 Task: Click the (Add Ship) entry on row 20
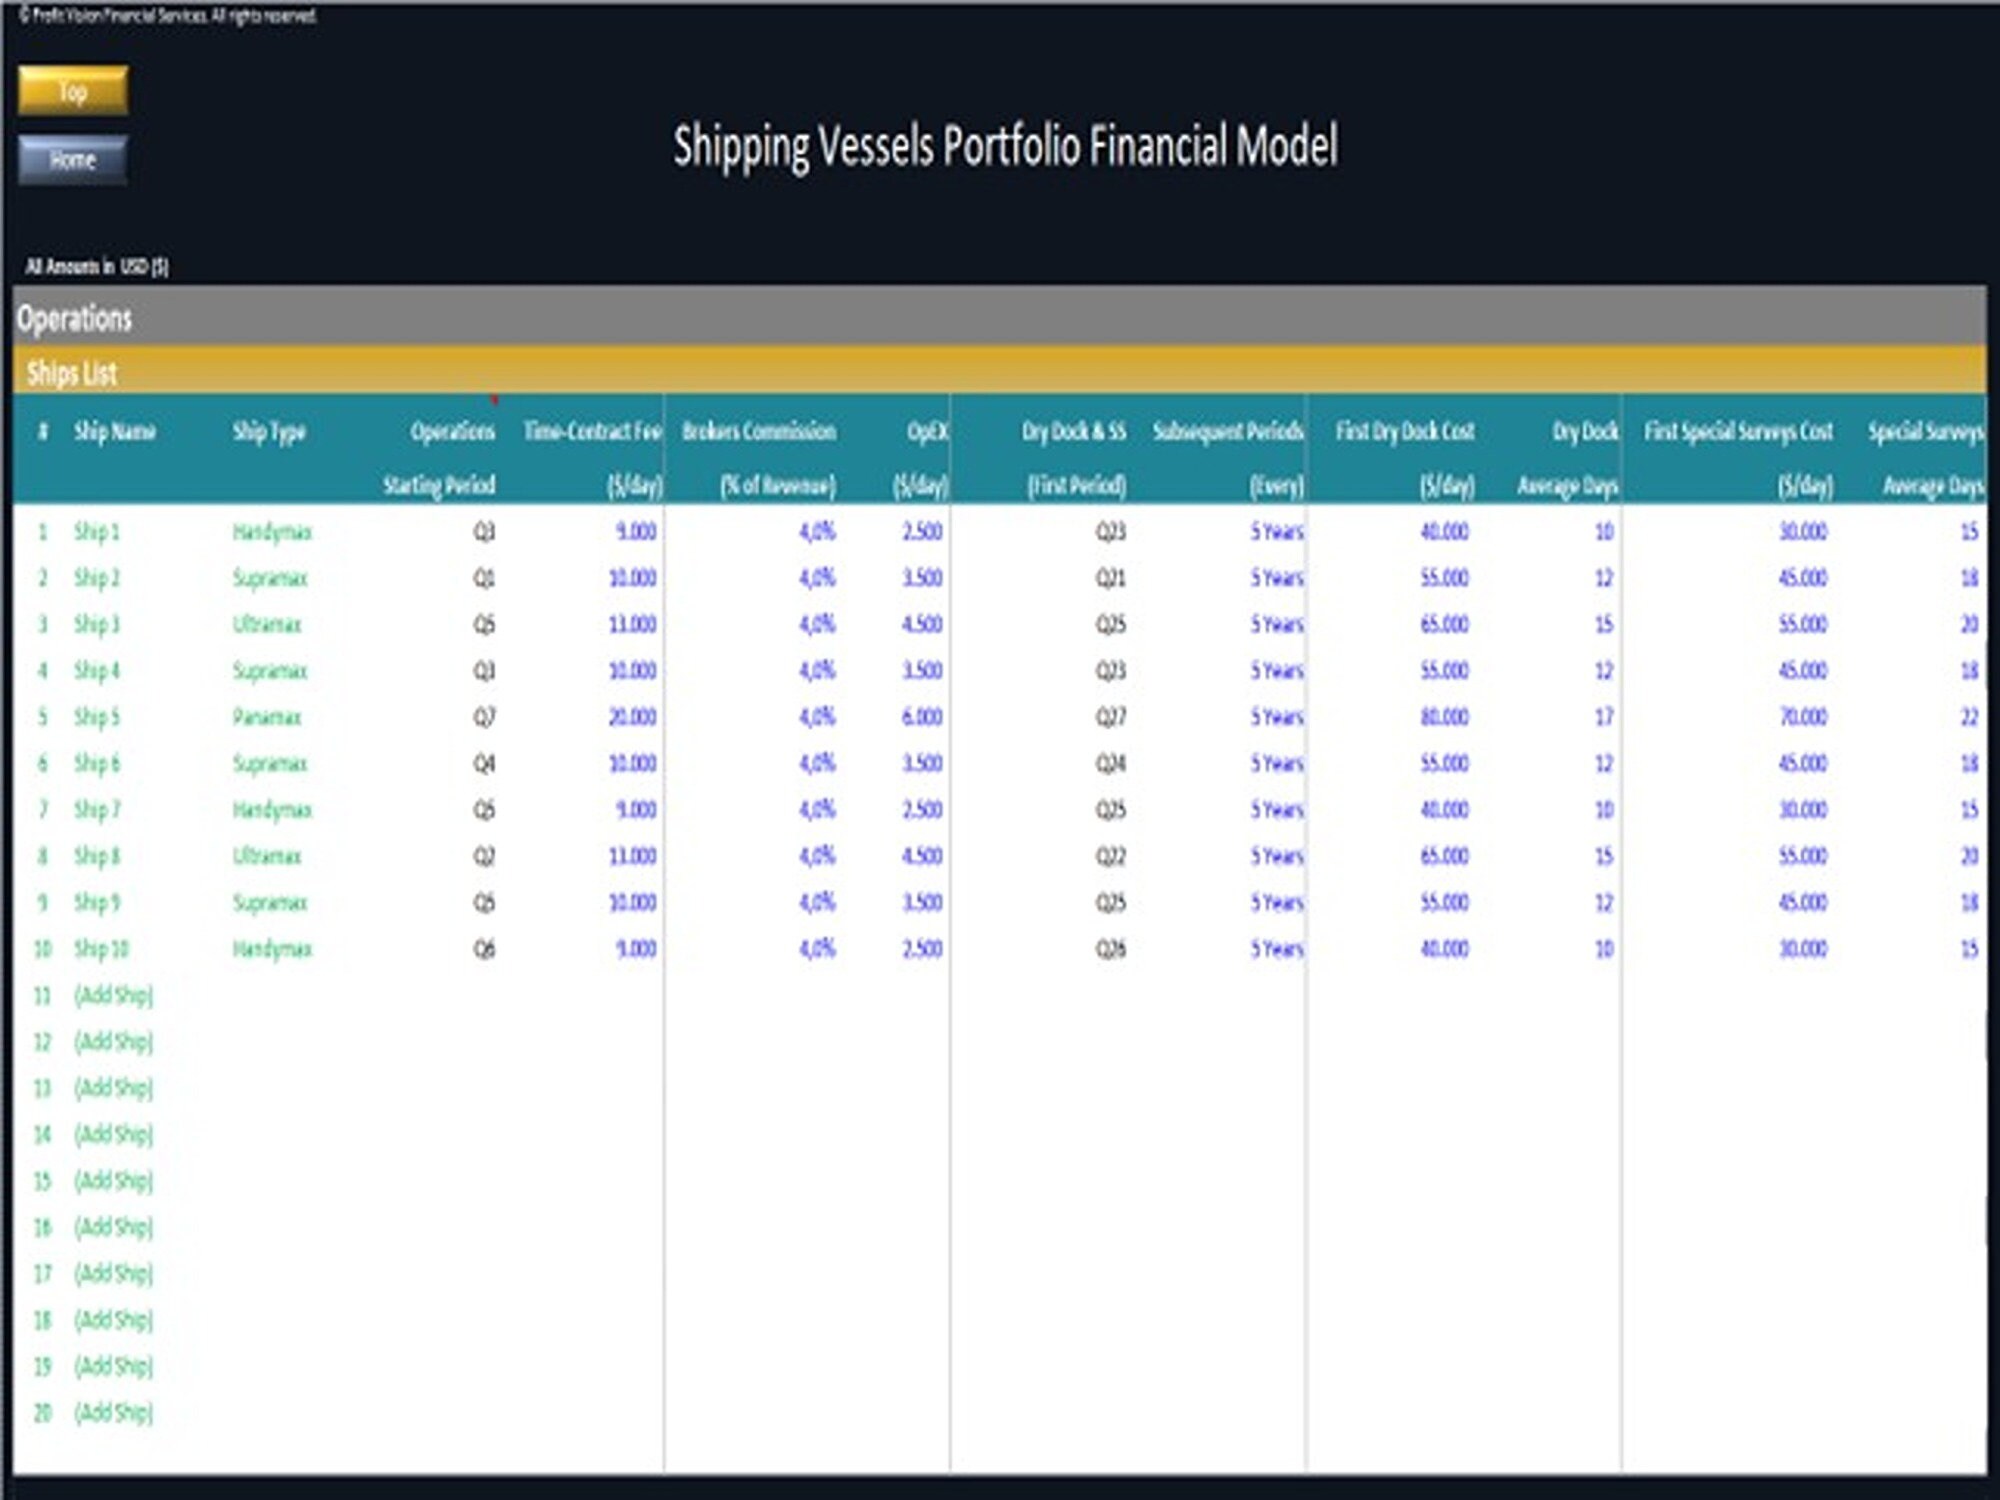pyautogui.click(x=113, y=1412)
